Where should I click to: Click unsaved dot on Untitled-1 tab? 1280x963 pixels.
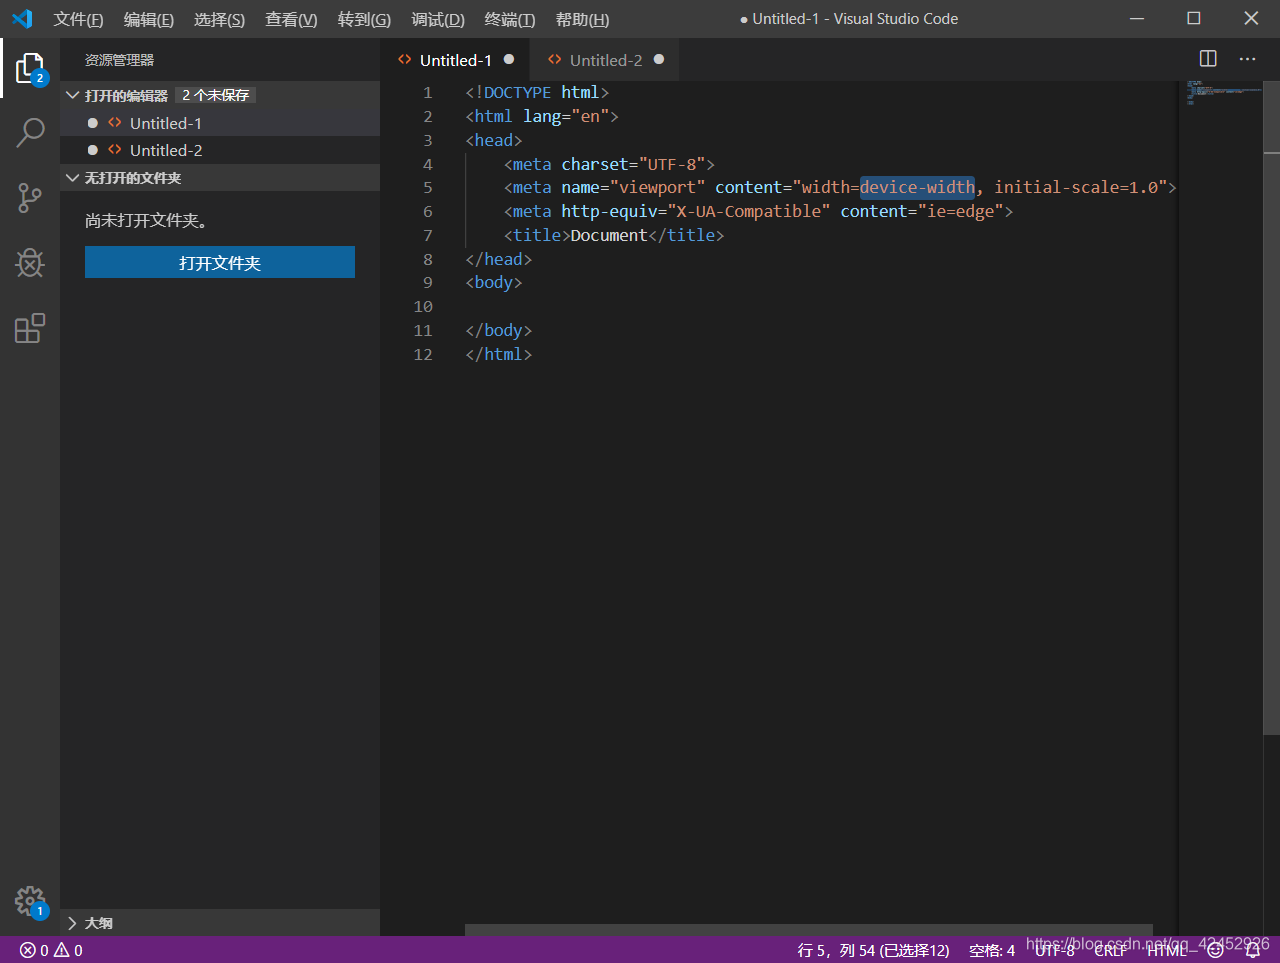509,59
